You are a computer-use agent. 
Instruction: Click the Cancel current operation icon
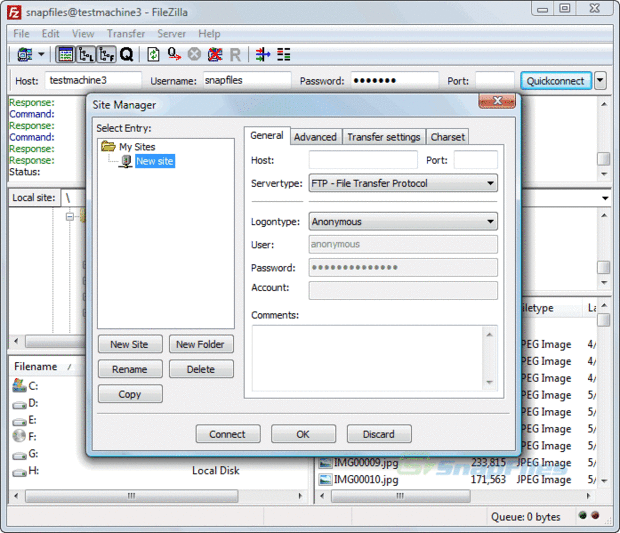pyautogui.click(x=194, y=54)
